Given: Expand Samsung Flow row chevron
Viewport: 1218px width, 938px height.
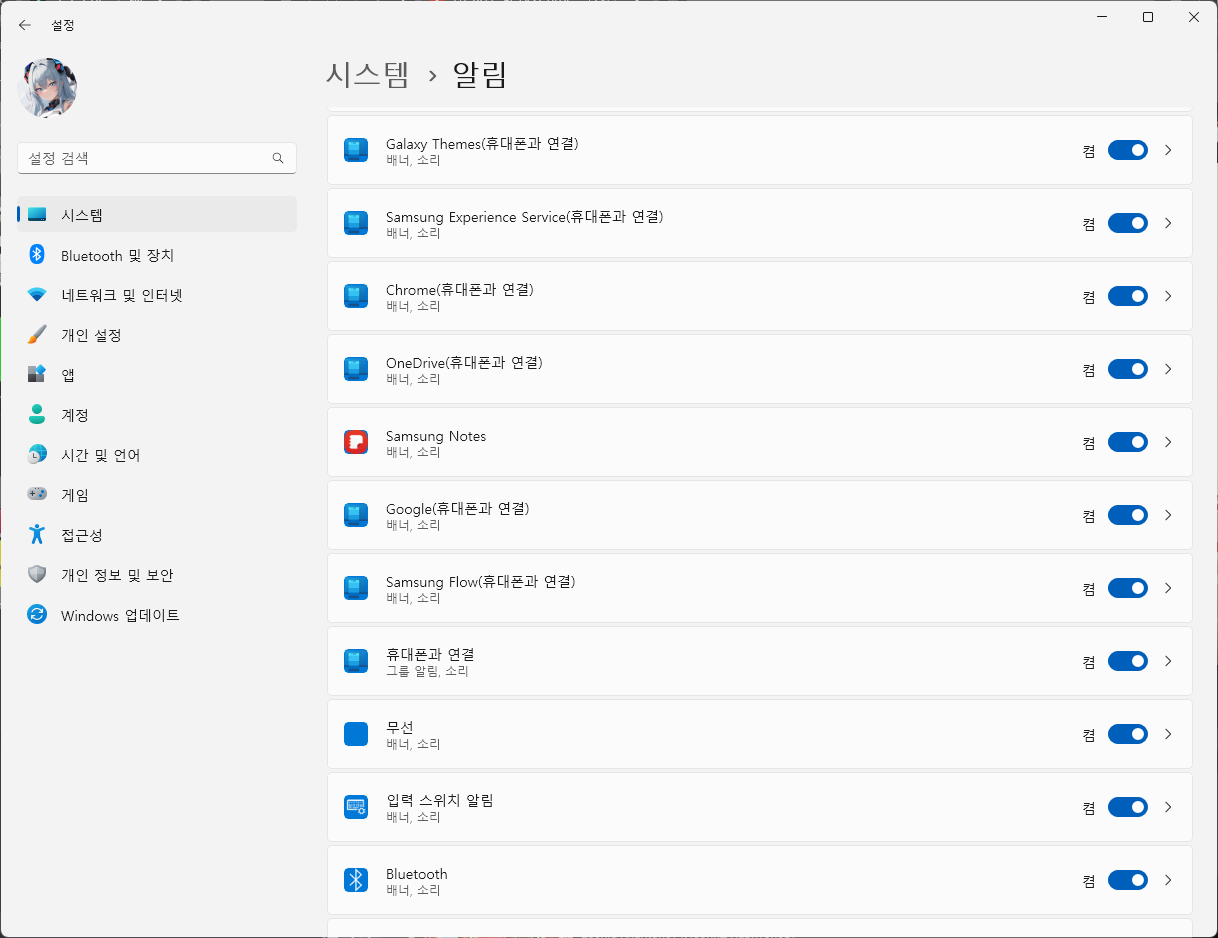Looking at the screenshot, I should 1168,588.
